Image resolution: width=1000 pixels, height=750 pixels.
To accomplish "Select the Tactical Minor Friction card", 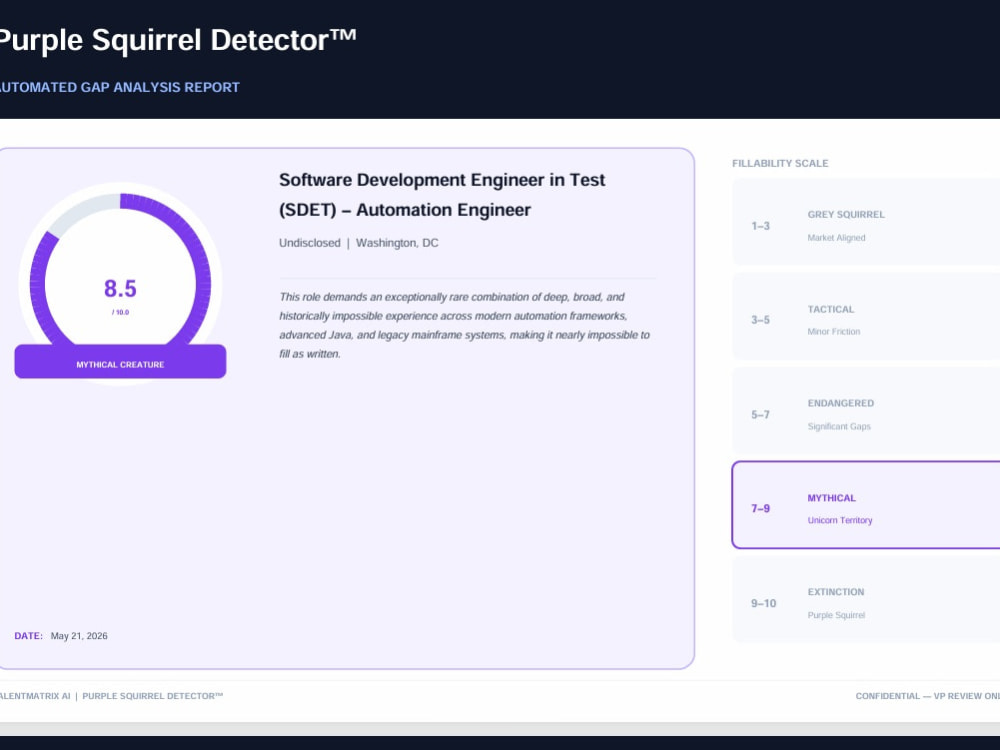I will 866,317.
